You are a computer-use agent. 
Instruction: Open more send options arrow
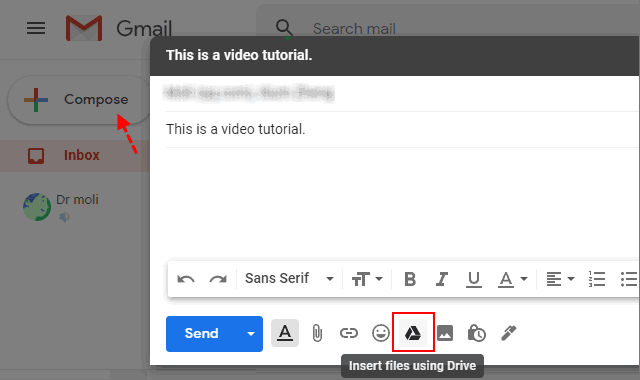pos(251,333)
